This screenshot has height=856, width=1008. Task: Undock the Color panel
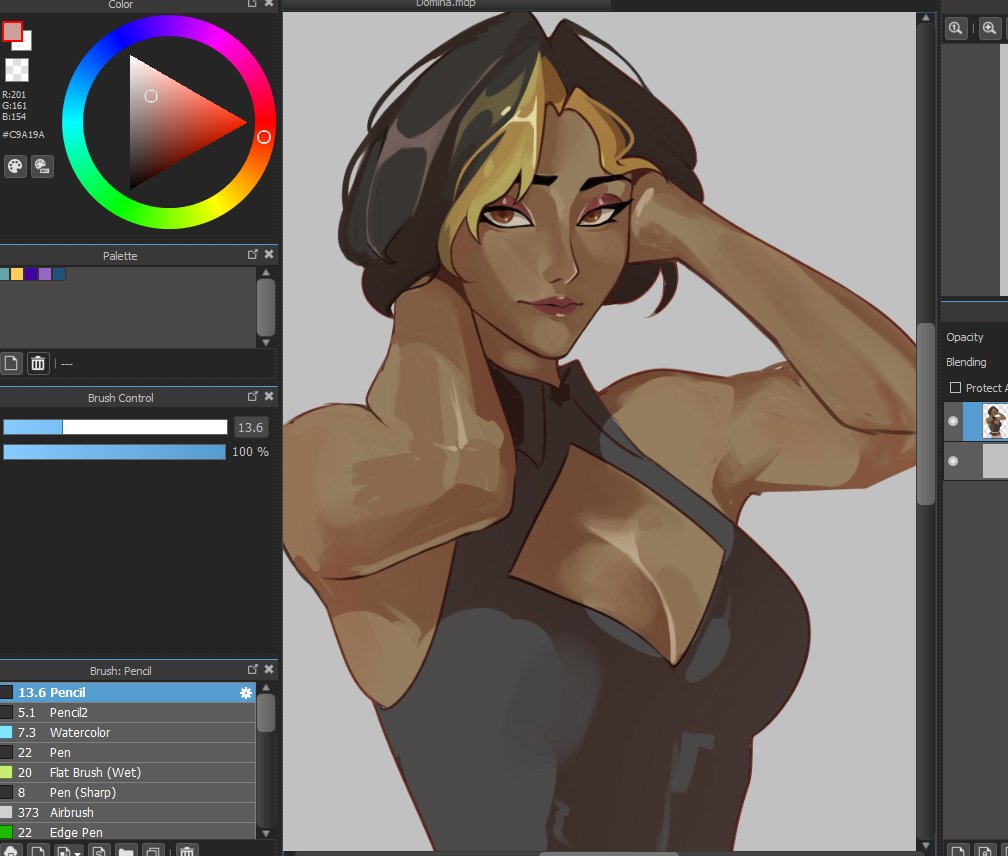pos(253,3)
